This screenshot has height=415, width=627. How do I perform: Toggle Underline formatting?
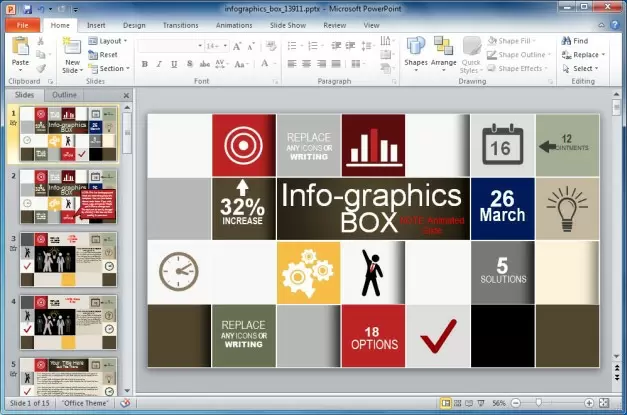(x=172, y=64)
